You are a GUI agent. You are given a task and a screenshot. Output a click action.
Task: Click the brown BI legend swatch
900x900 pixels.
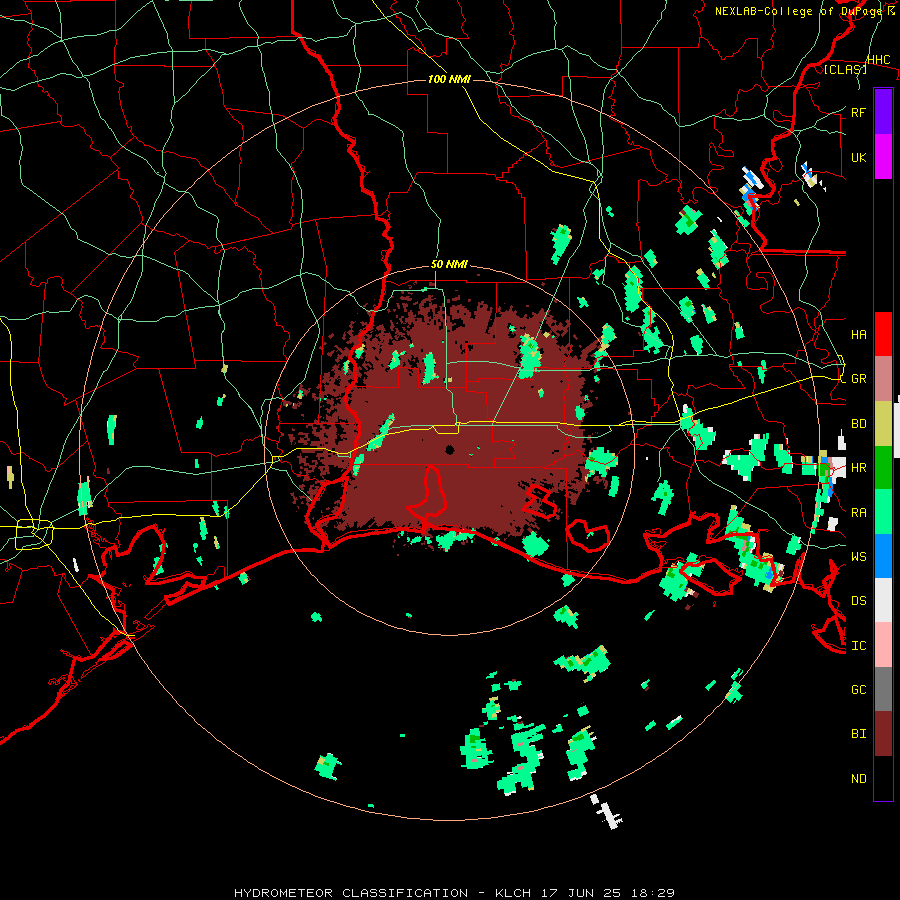pos(883,734)
